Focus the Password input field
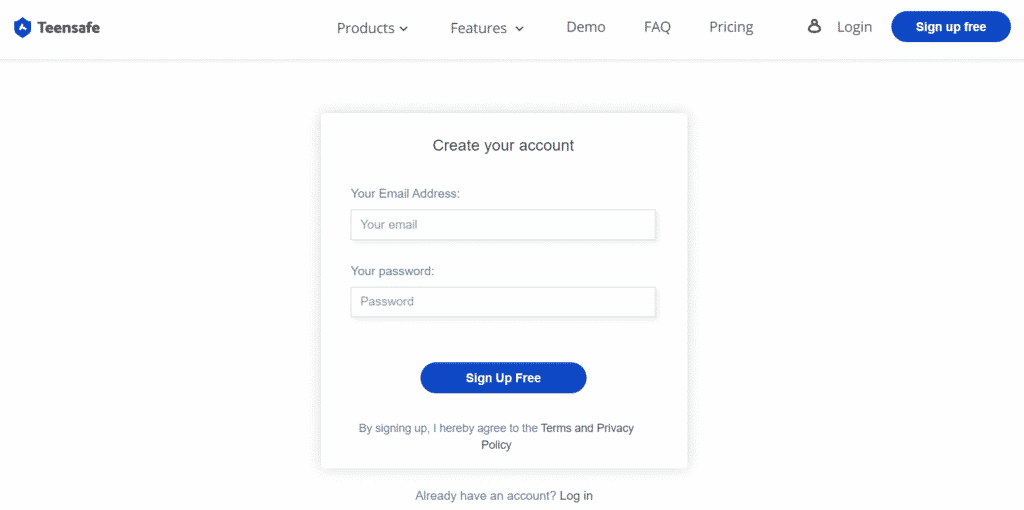 click(503, 302)
